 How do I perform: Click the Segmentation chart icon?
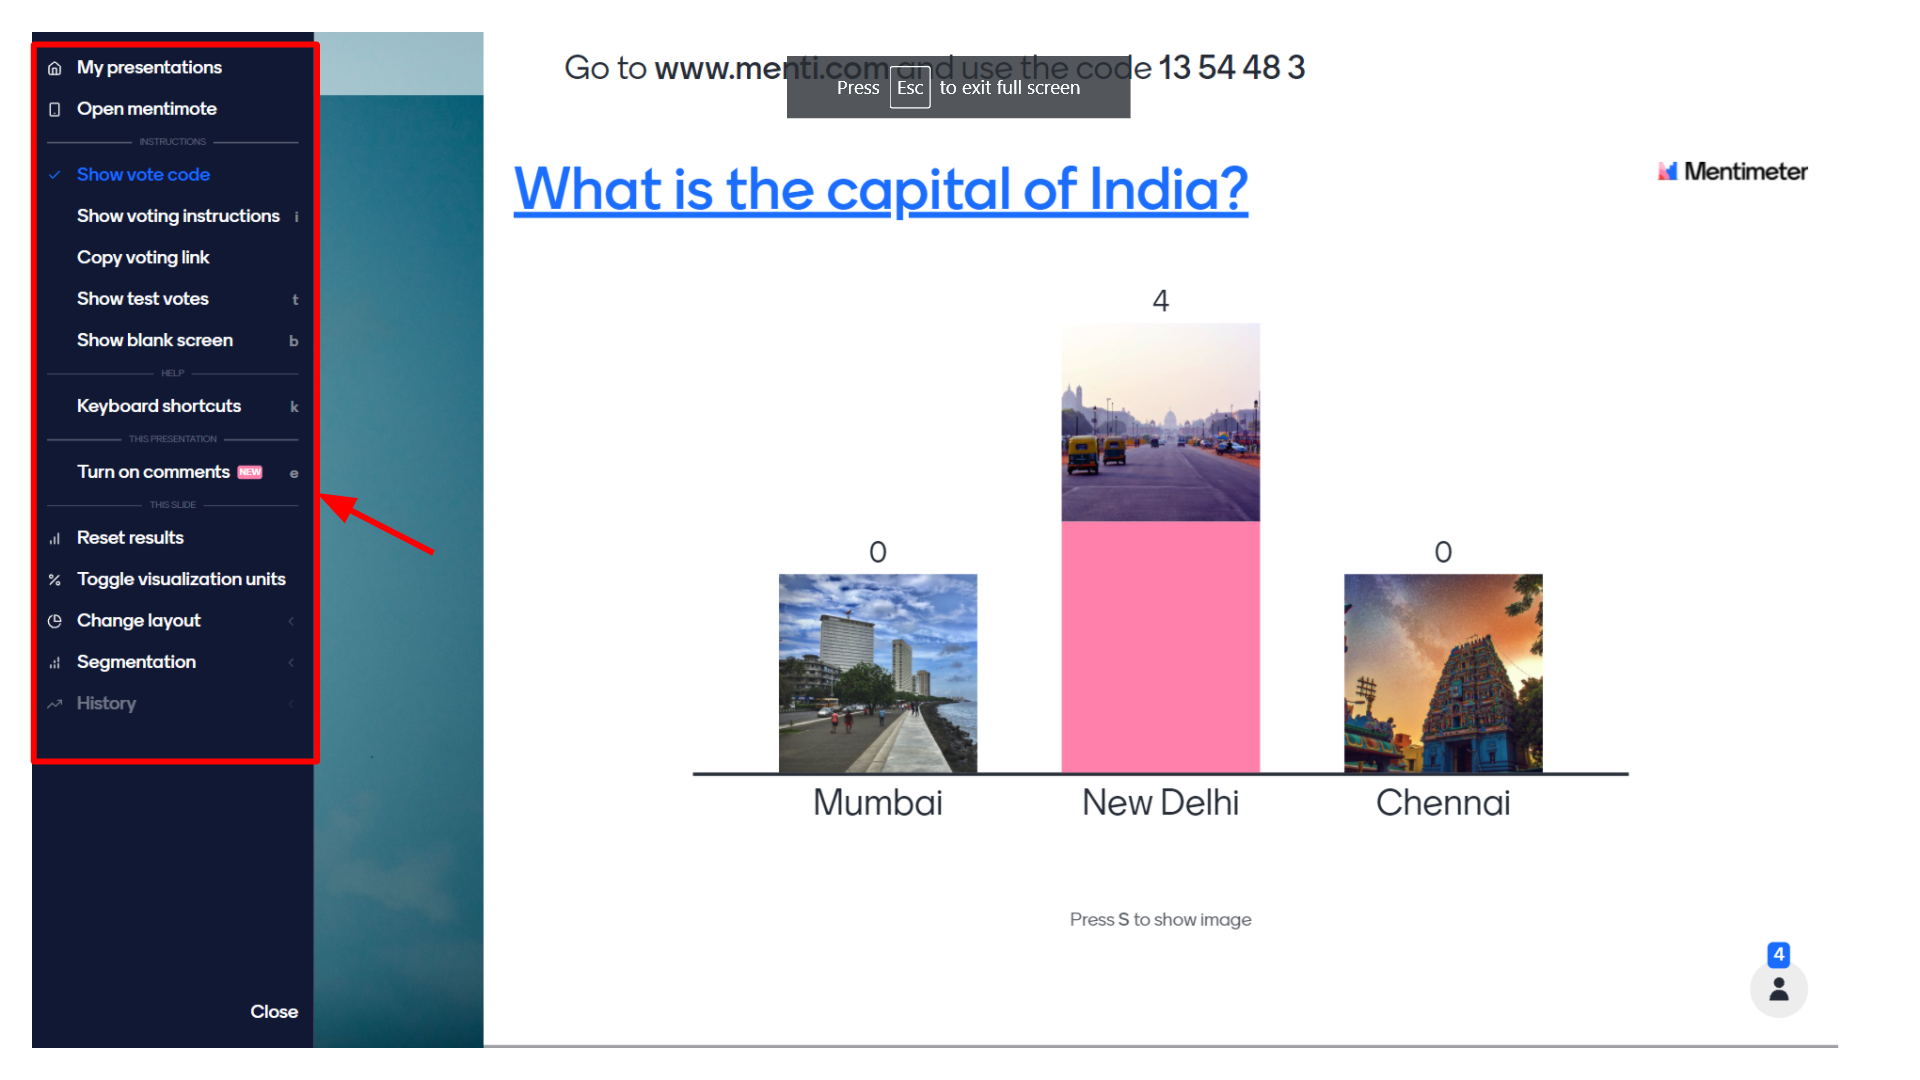(x=55, y=663)
